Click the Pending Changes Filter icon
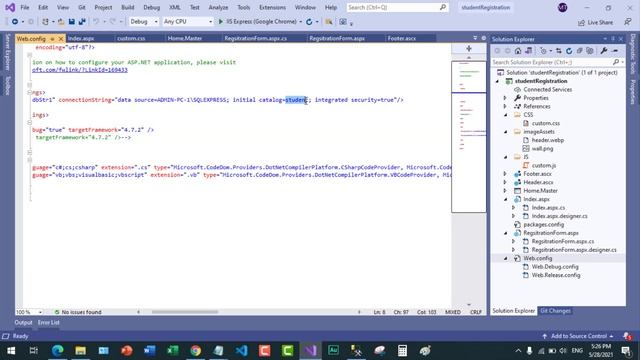Image resolution: width=640 pixels, height=360 pixels. [x=543, y=51]
